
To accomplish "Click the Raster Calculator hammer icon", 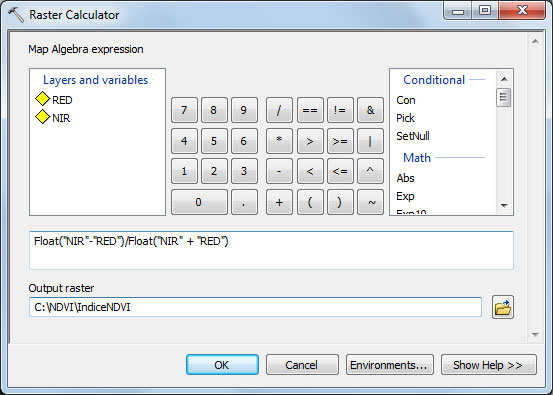I will click(x=16, y=15).
